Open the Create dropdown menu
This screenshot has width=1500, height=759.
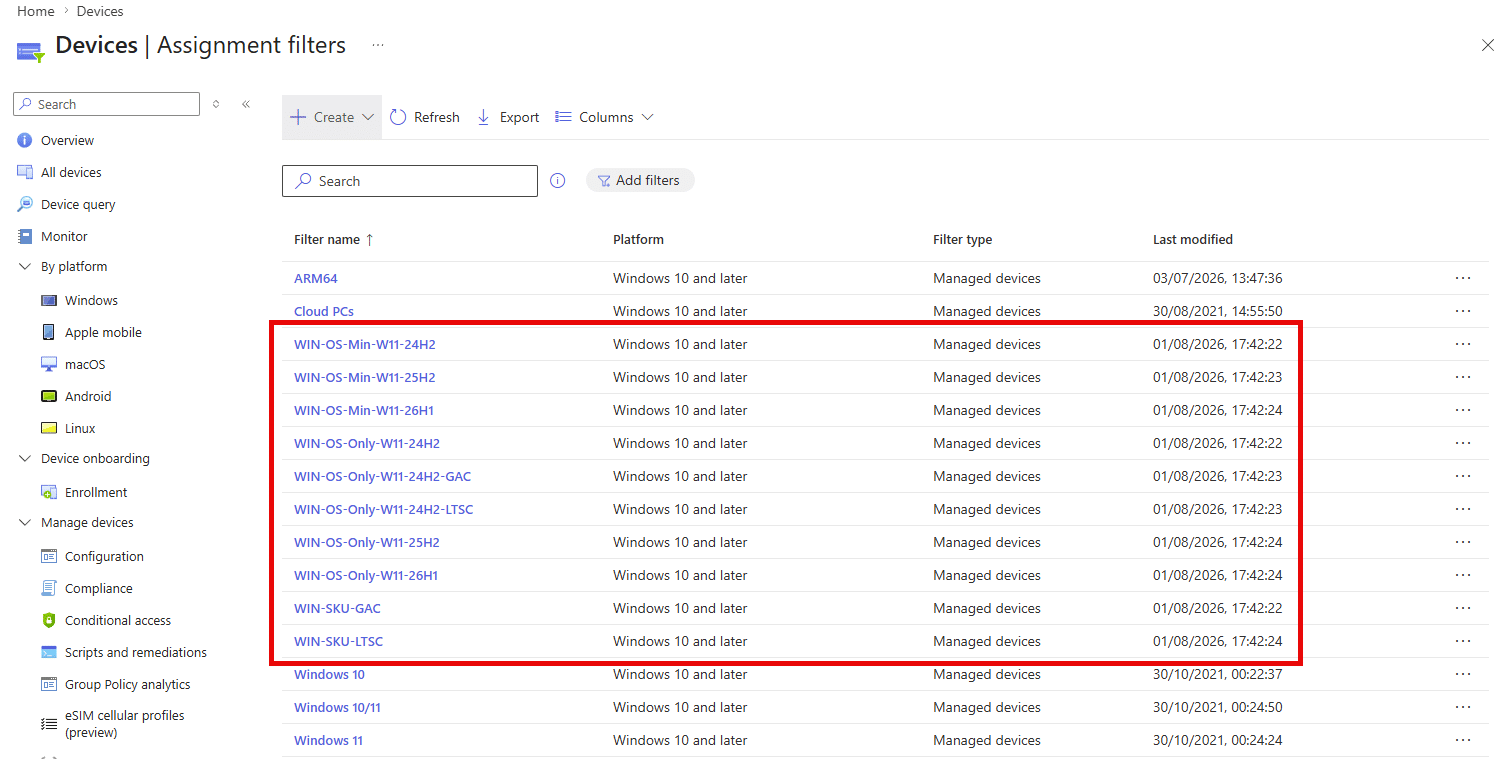coord(332,117)
